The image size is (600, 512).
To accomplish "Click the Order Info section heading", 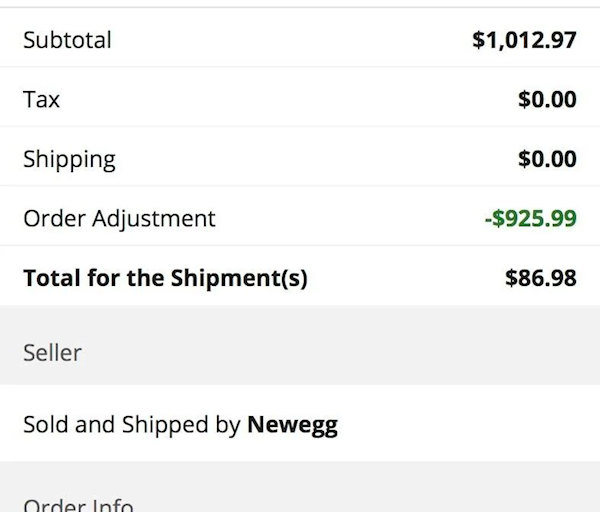I will 78,505.
